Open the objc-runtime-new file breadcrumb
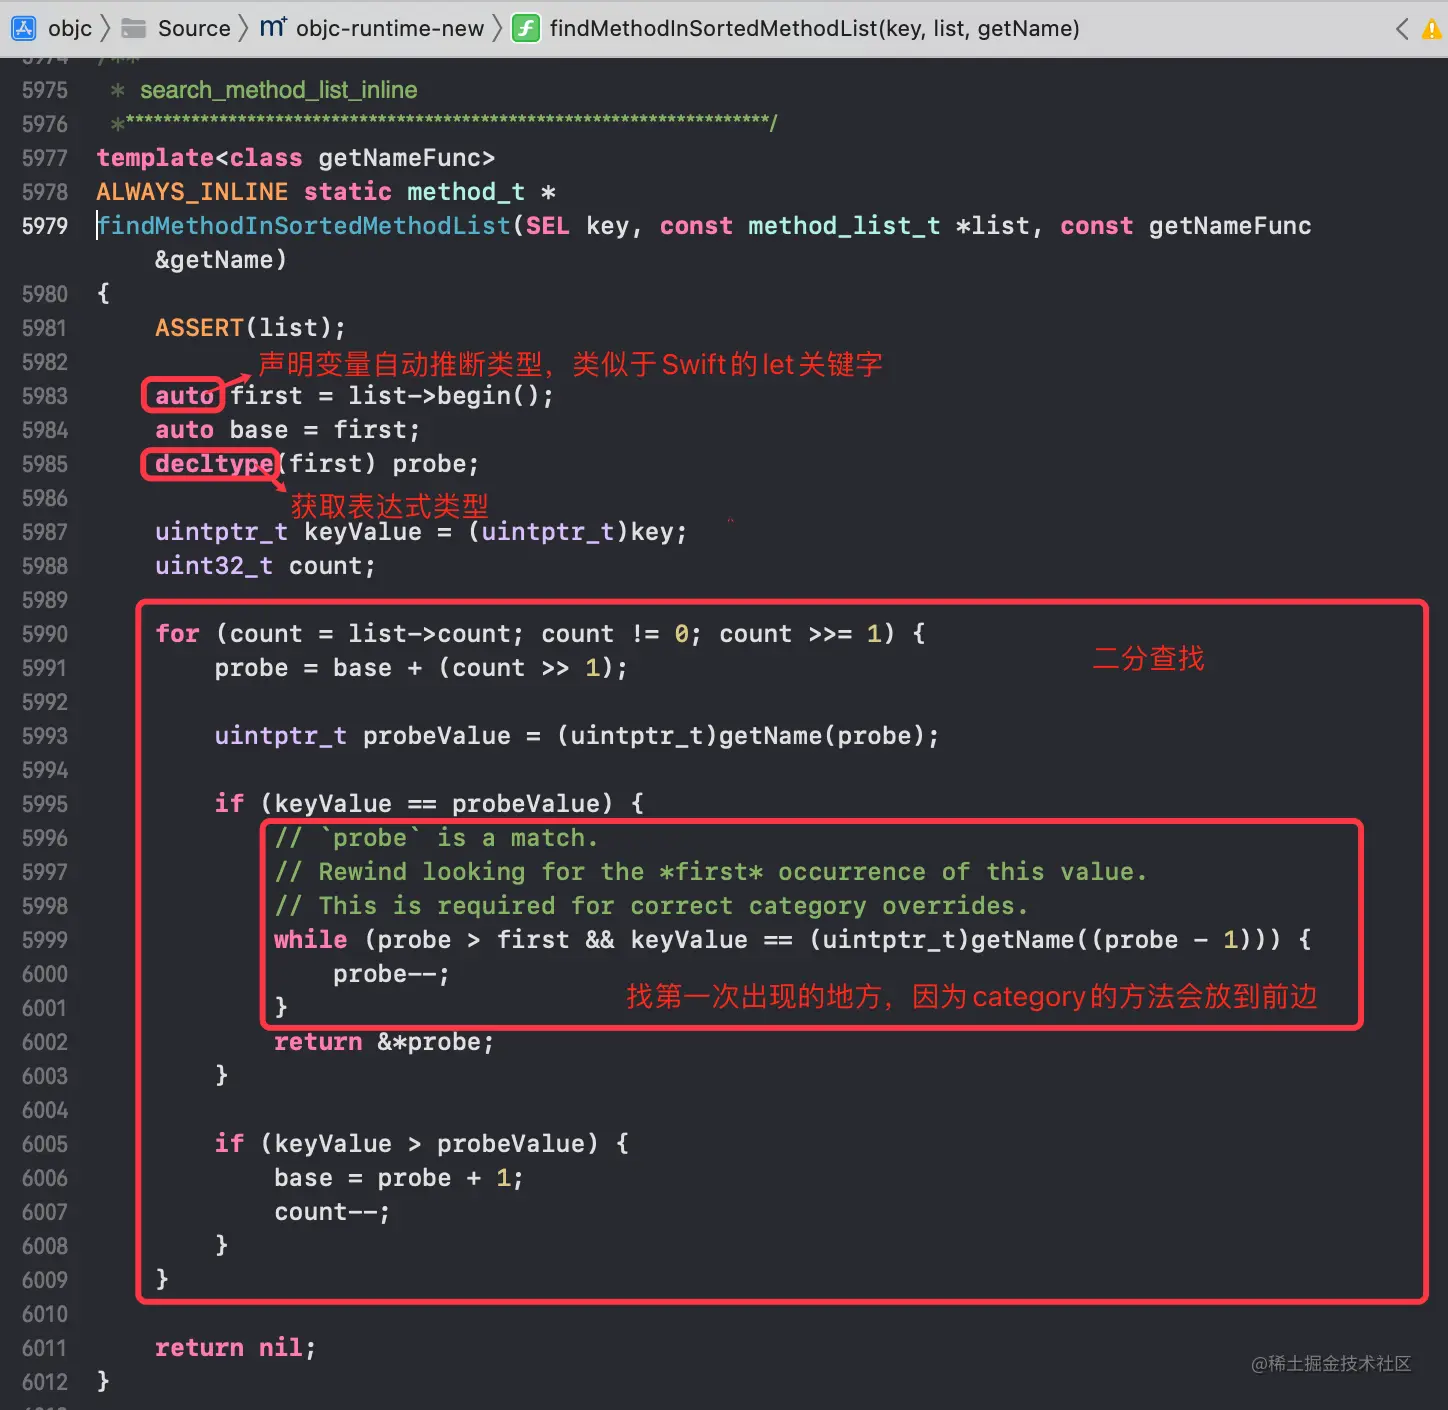Screen dimensions: 1448x1410 (x=390, y=28)
